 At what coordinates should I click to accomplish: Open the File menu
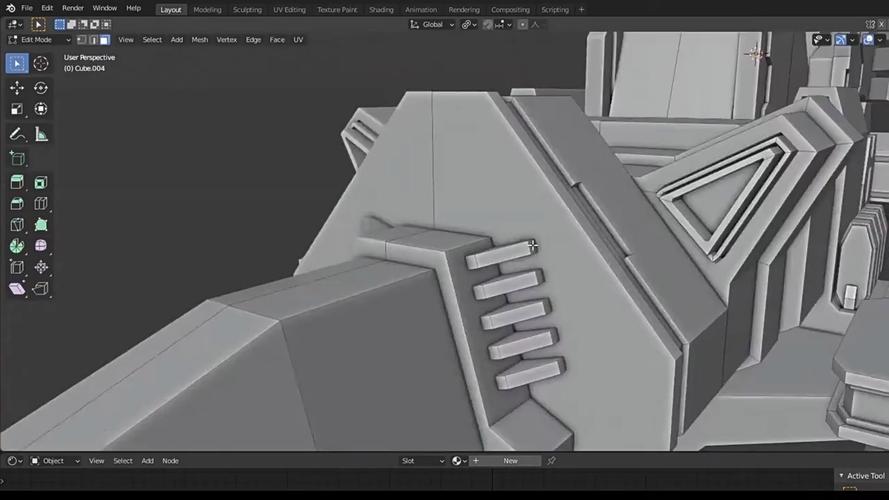(27, 9)
